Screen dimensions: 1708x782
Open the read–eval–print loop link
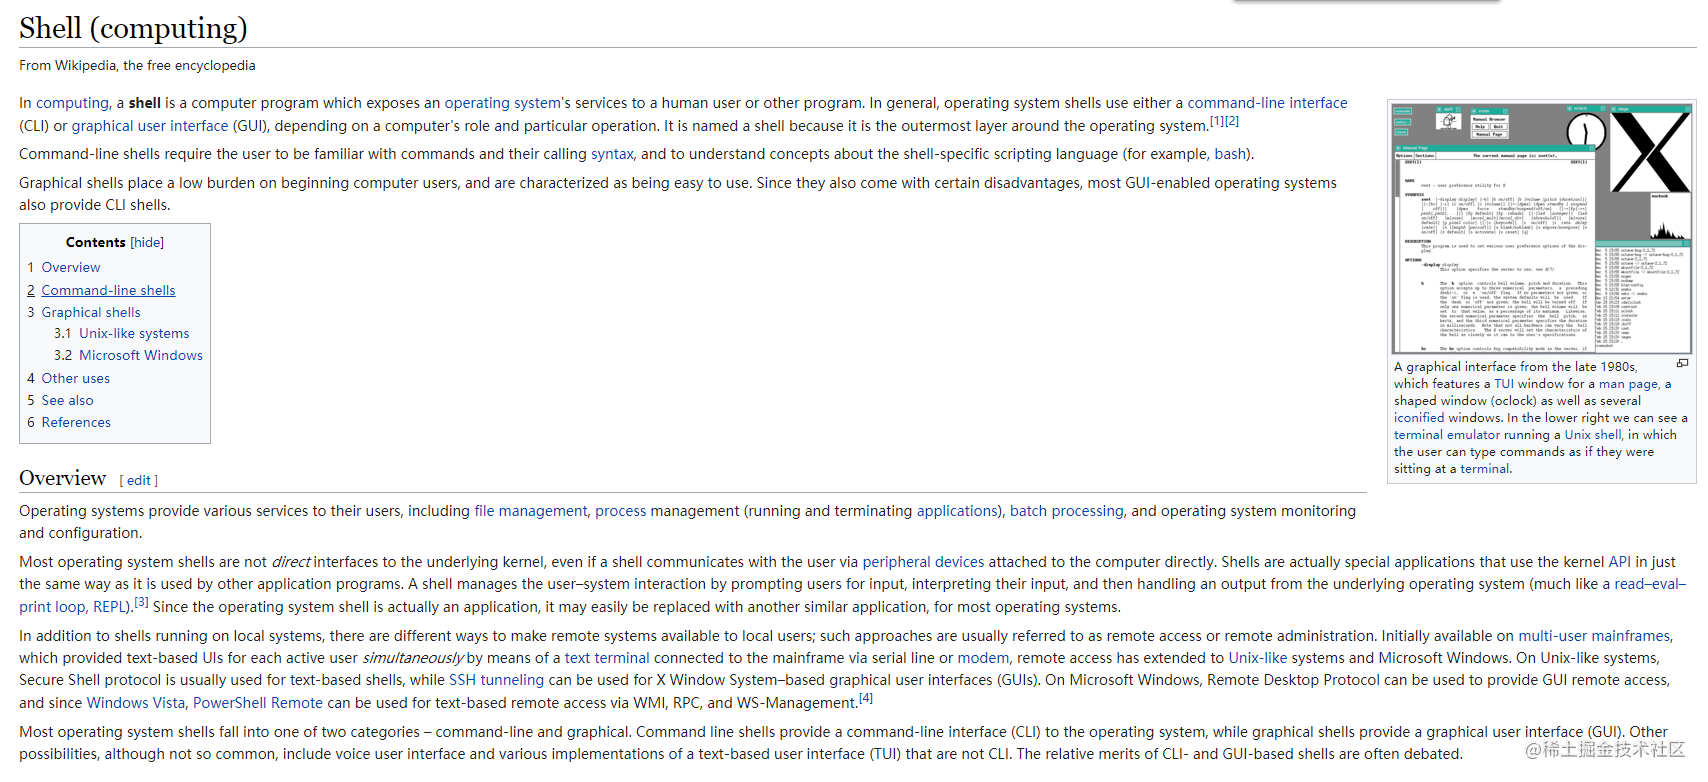click(x=1650, y=584)
